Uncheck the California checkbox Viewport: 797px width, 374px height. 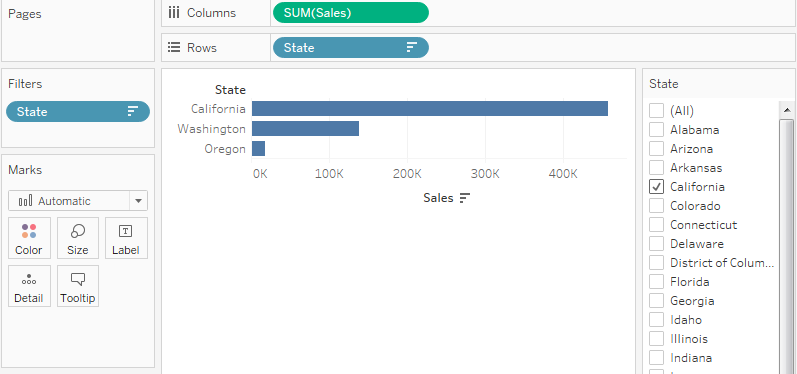click(657, 187)
